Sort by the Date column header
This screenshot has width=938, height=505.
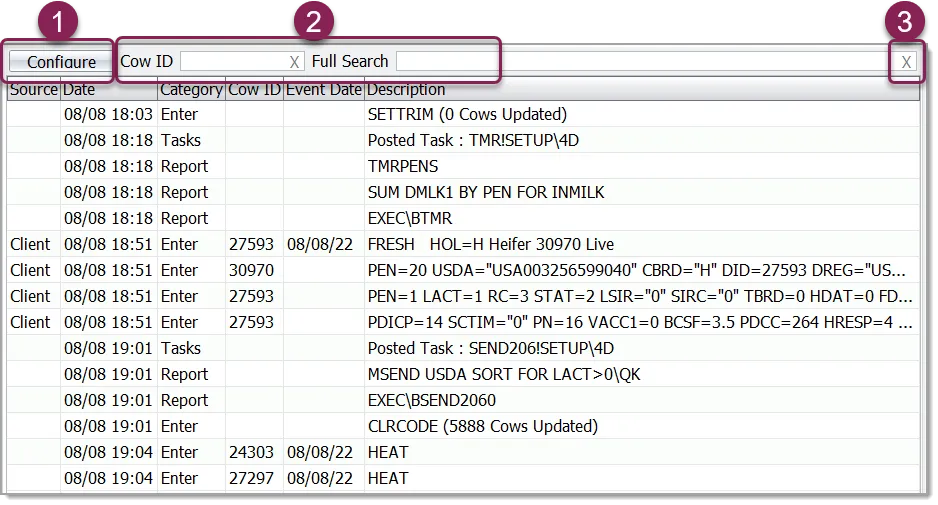(109, 90)
